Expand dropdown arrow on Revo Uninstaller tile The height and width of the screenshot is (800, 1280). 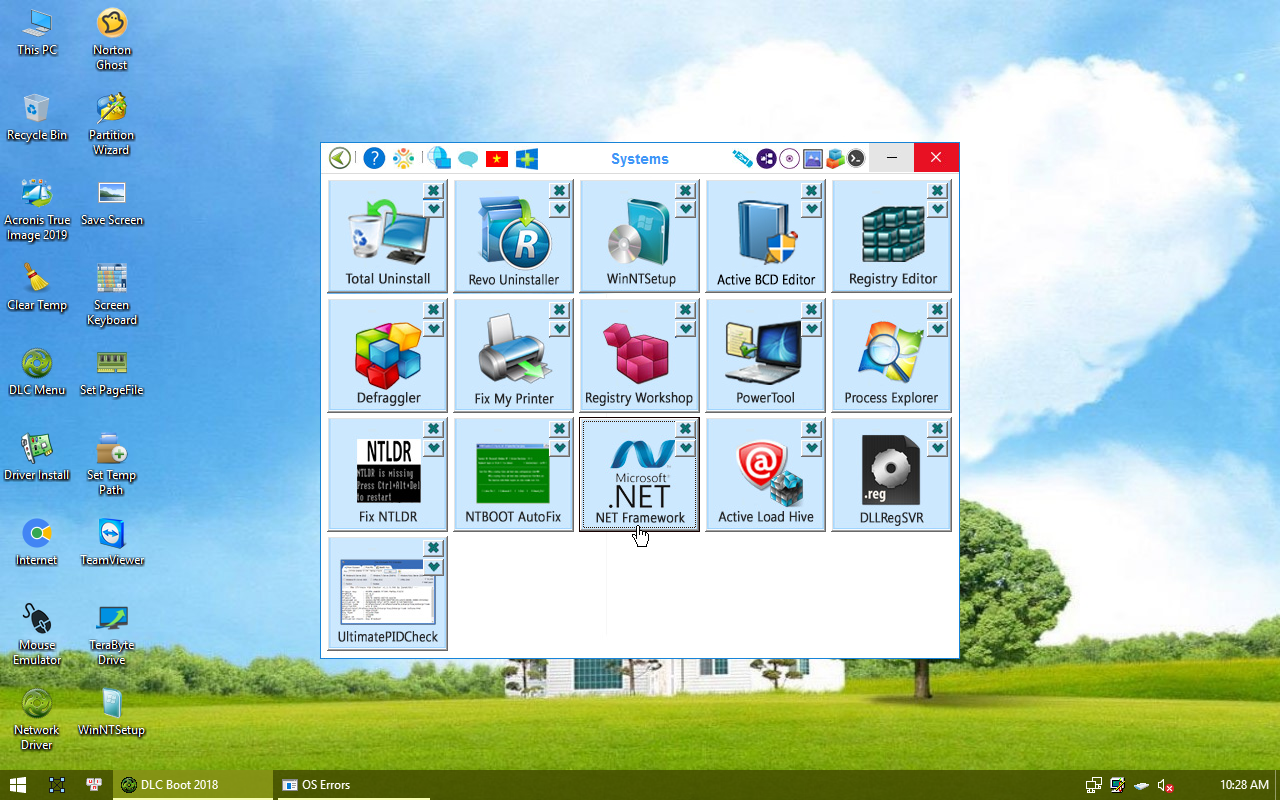pos(559,209)
